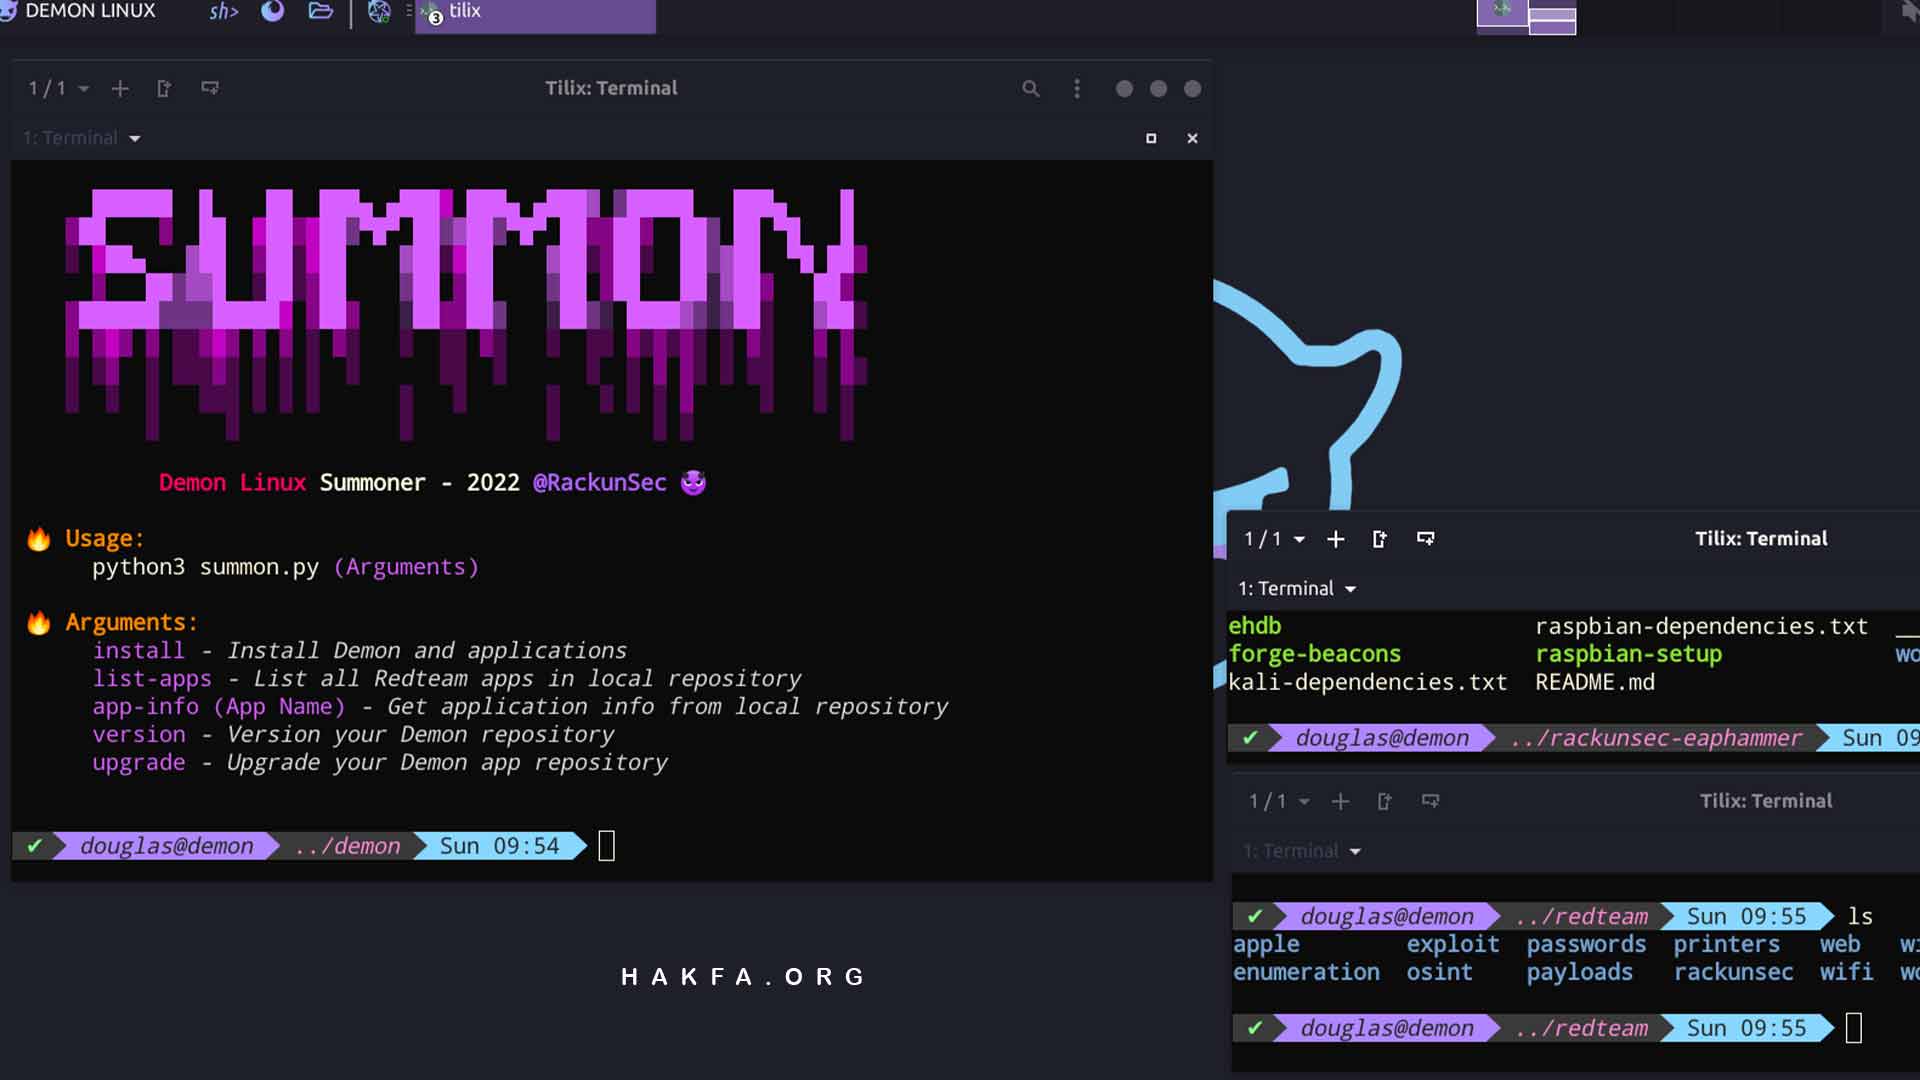Open the search icon in Summon Tilix window
The width and height of the screenshot is (1920, 1080).
(x=1031, y=89)
